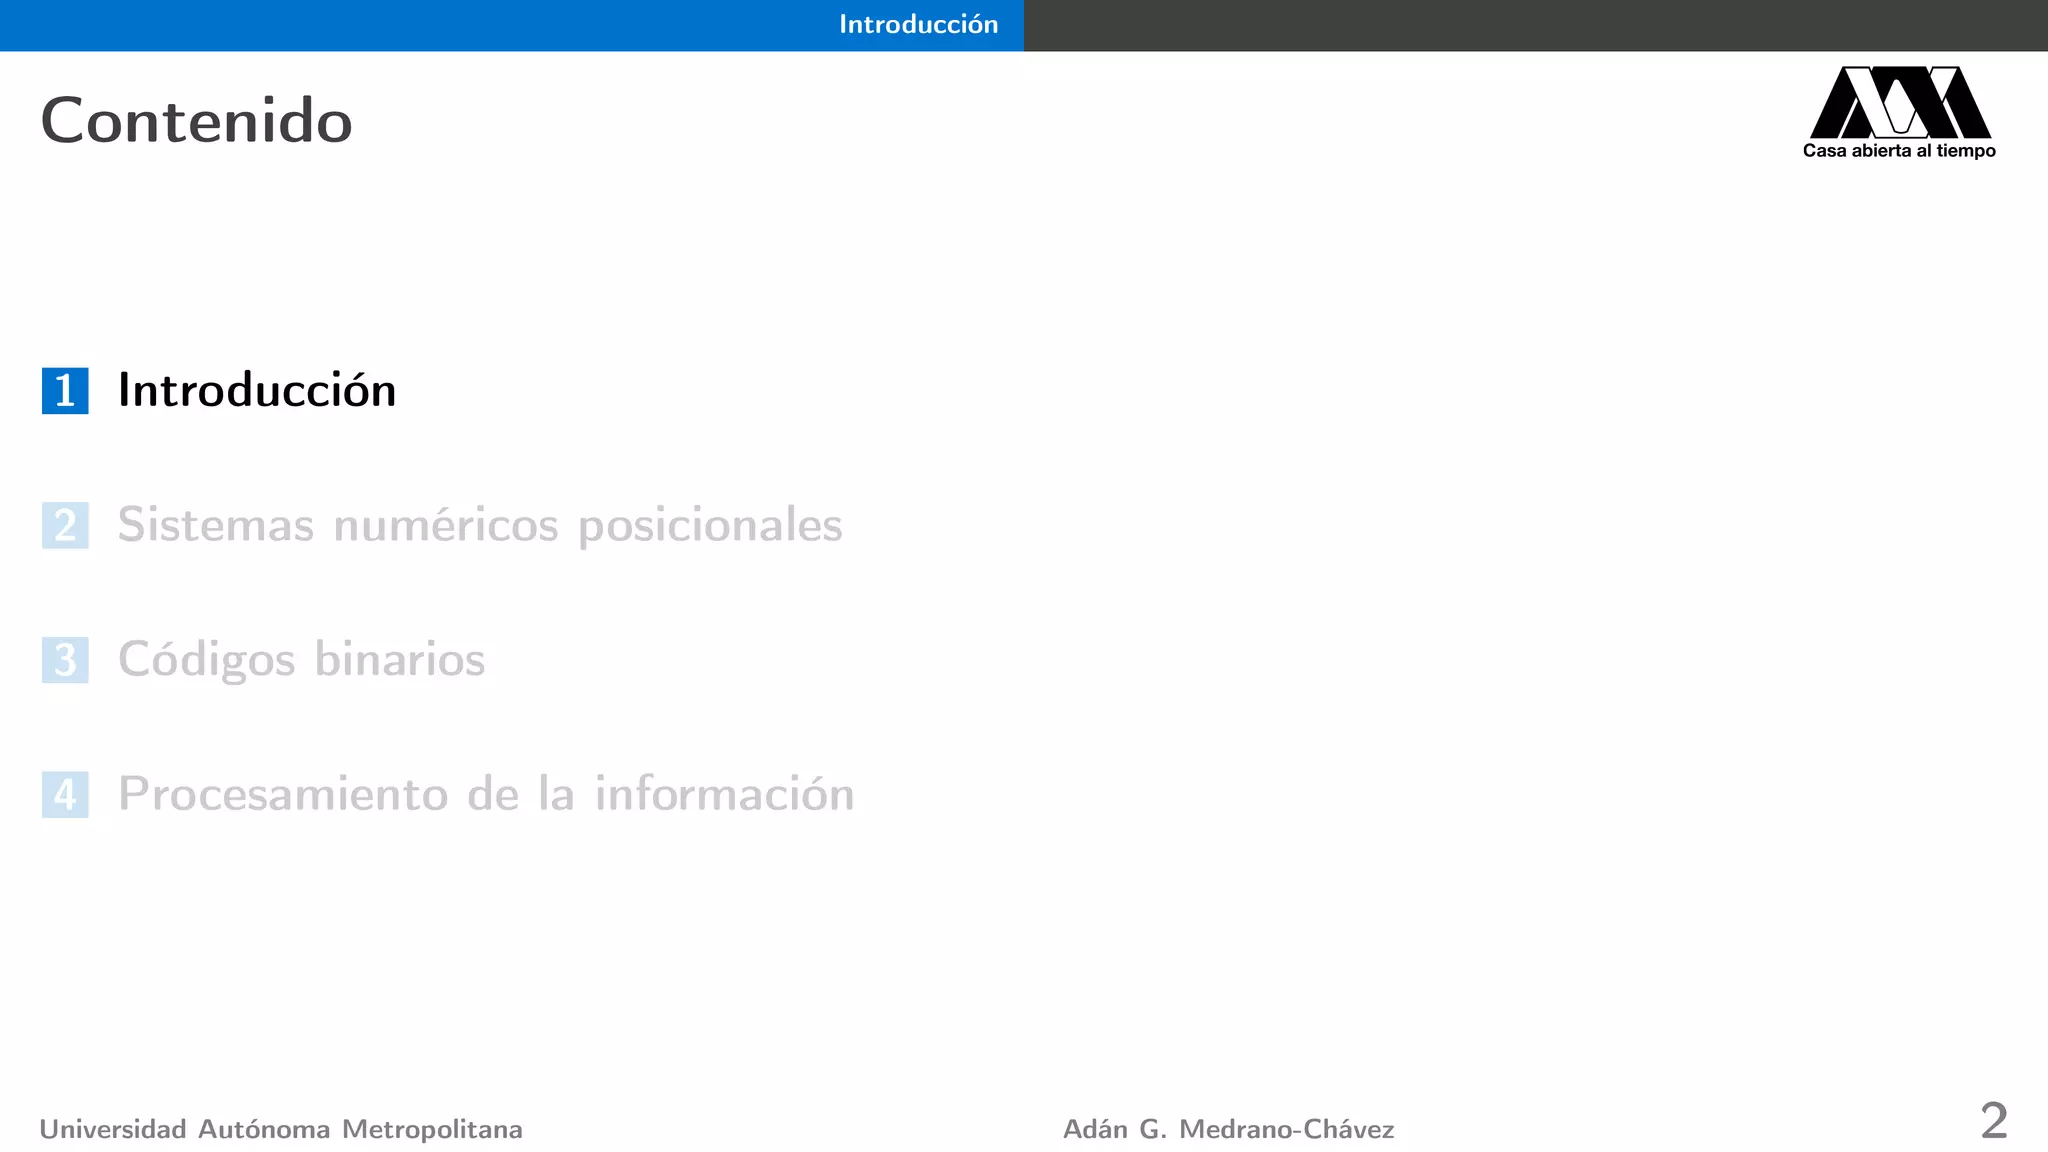The height and width of the screenshot is (1152, 2048).
Task: Click the word 'Procesamiento' in item four
Action: tap(283, 794)
